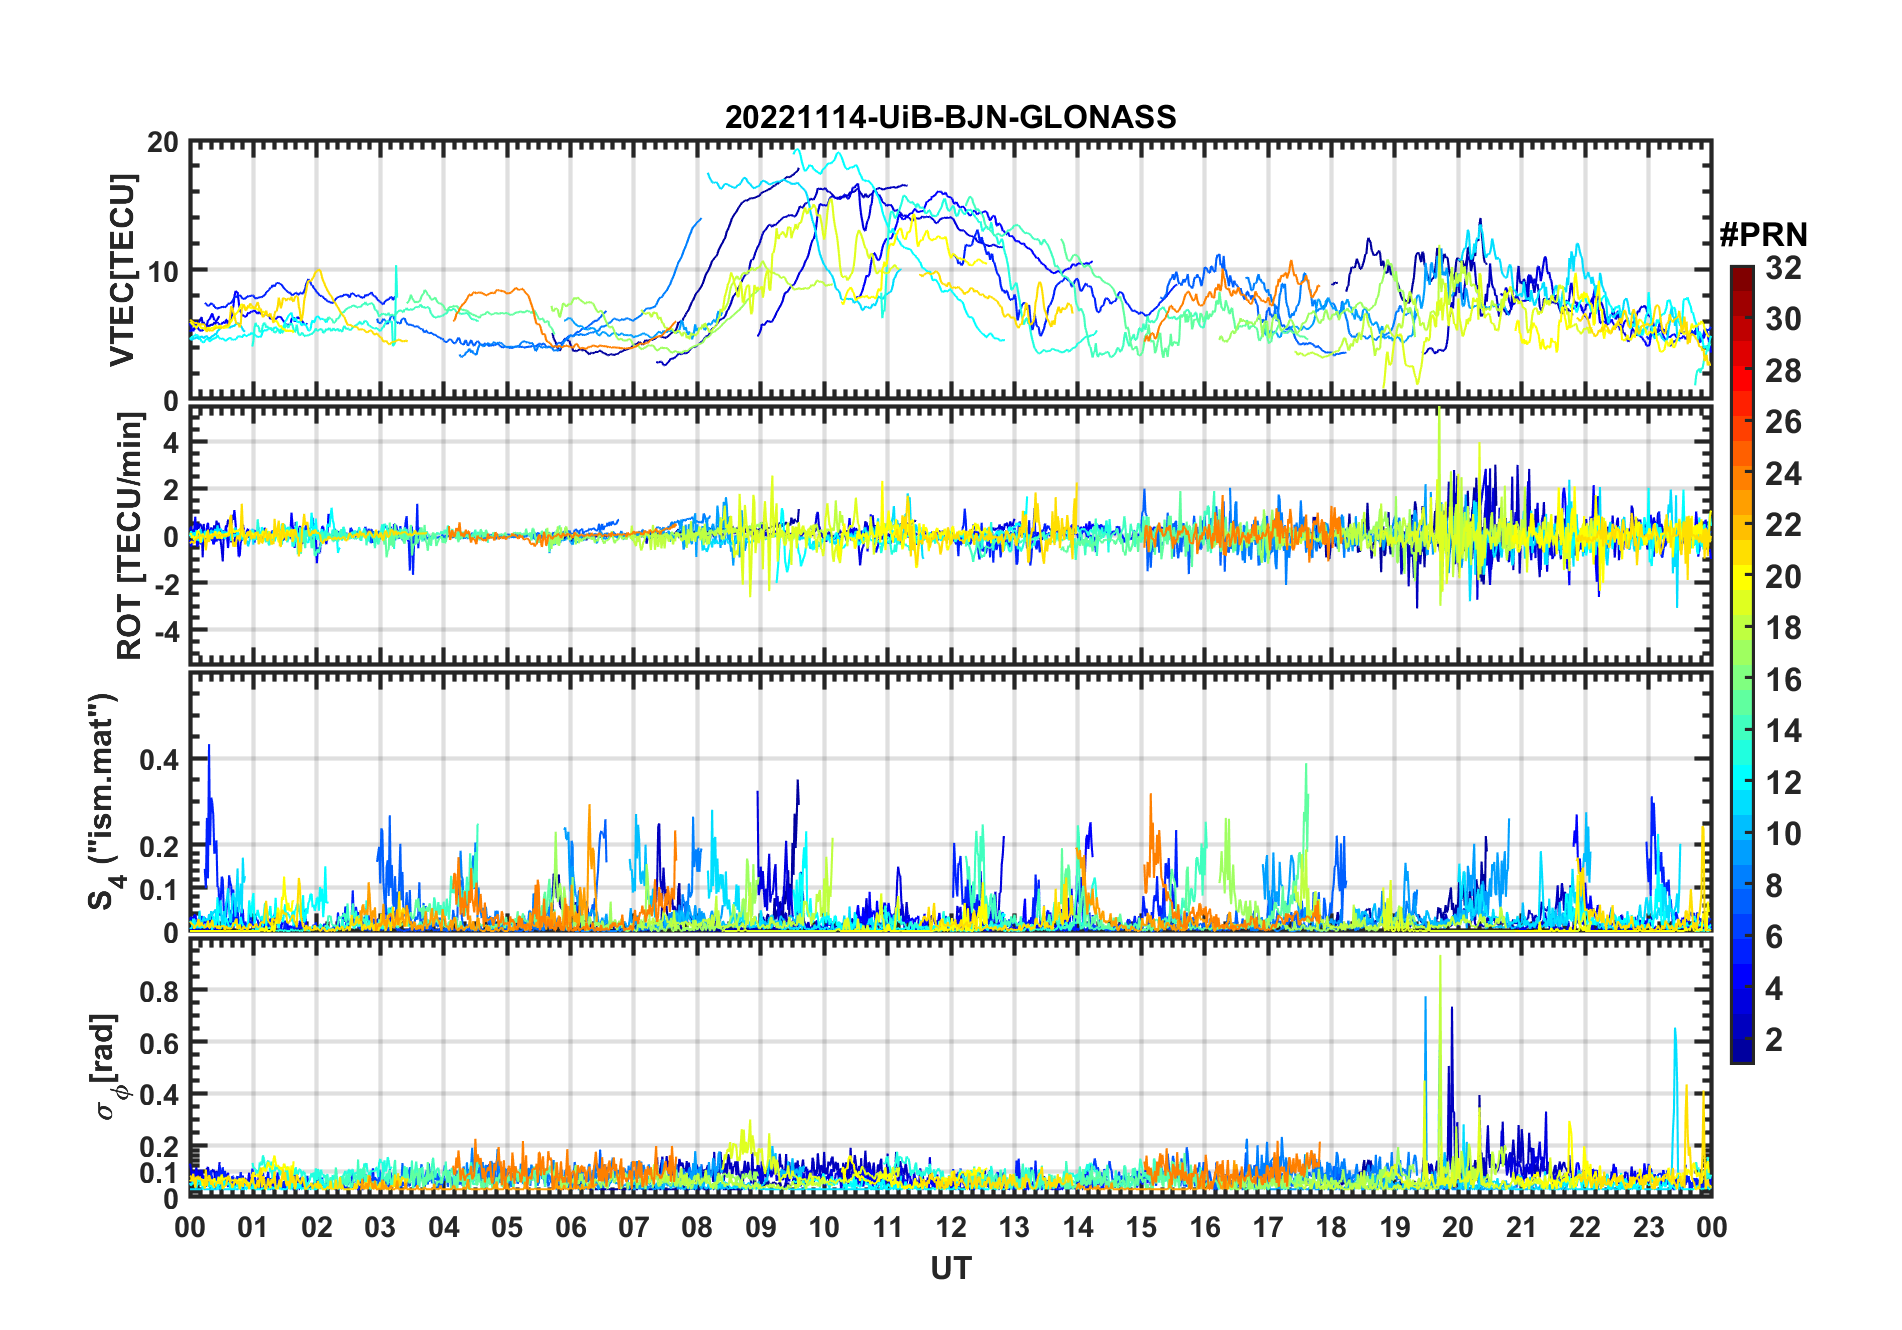Click sigma phi y-axis tick 0.8
Image resolution: width=1902 pixels, height=1330 pixels.
click(x=159, y=991)
